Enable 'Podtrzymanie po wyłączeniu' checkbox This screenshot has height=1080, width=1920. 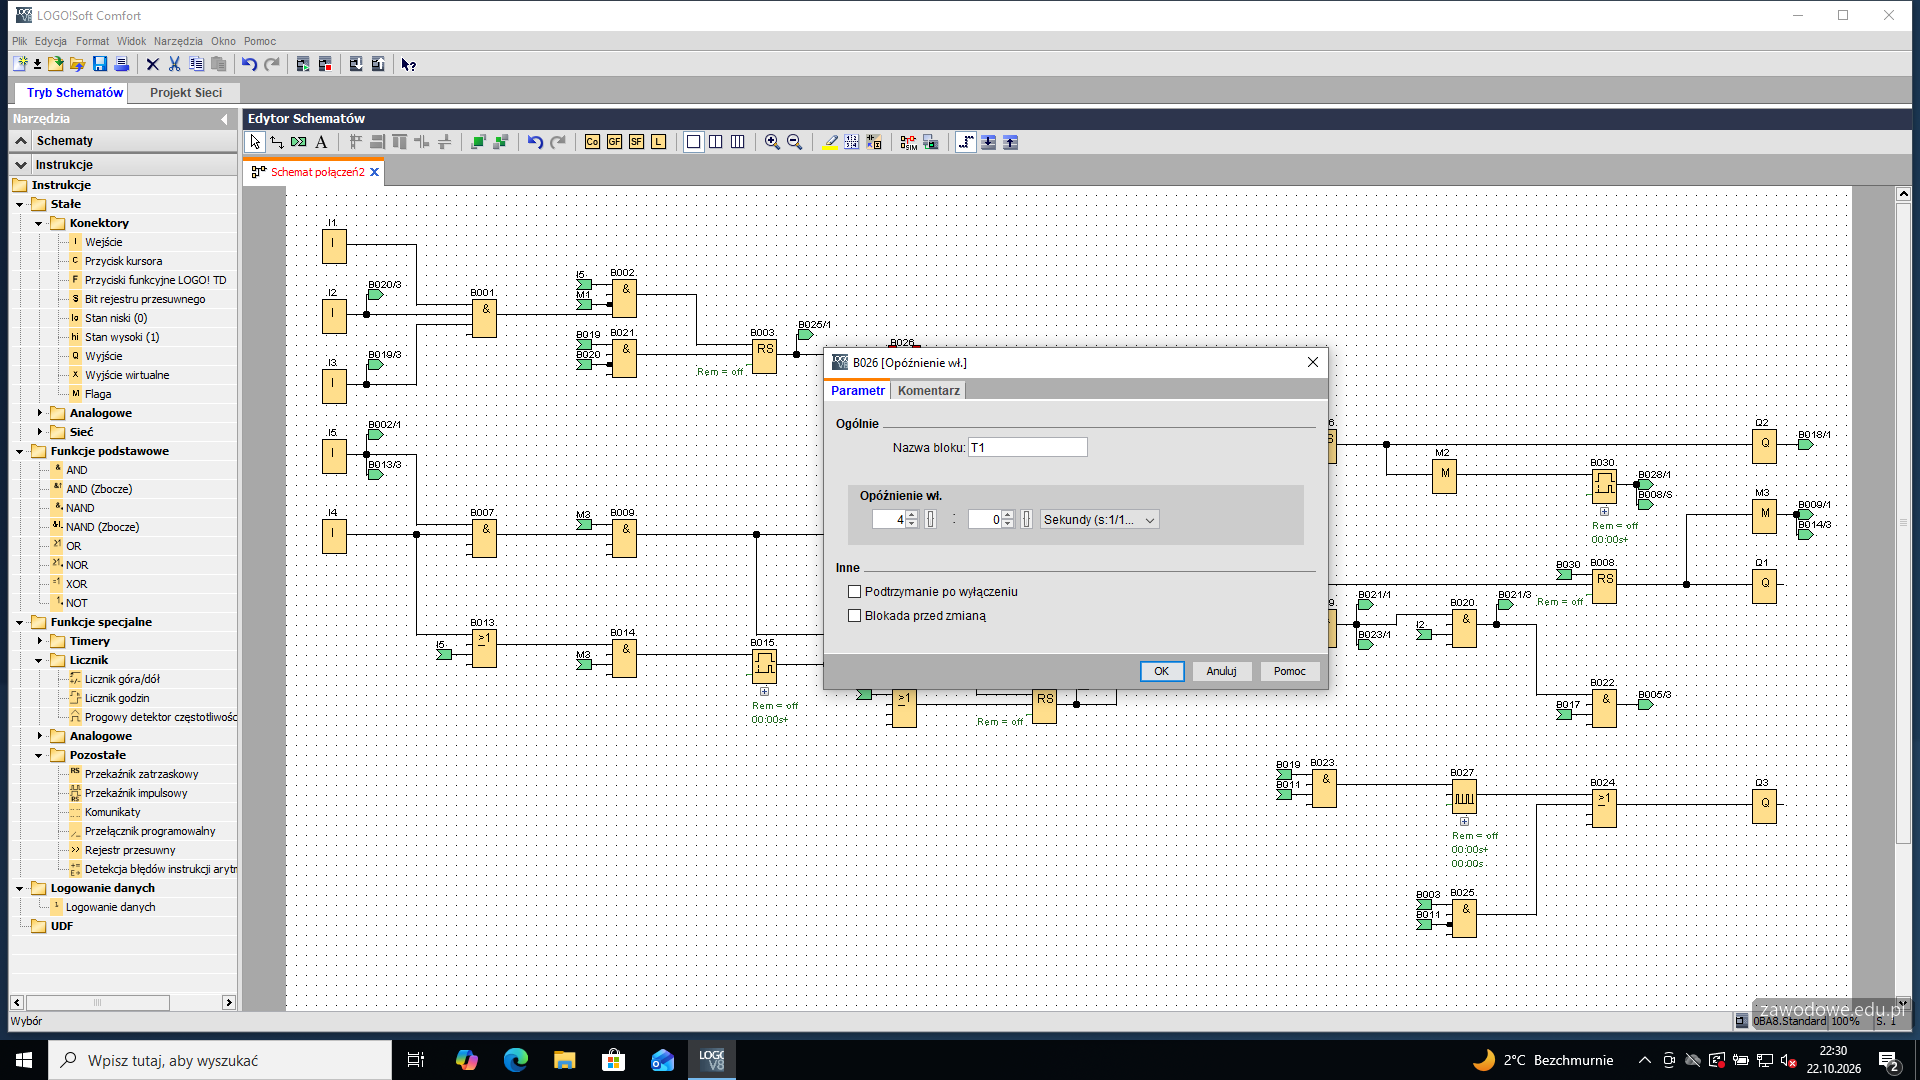pyautogui.click(x=854, y=592)
